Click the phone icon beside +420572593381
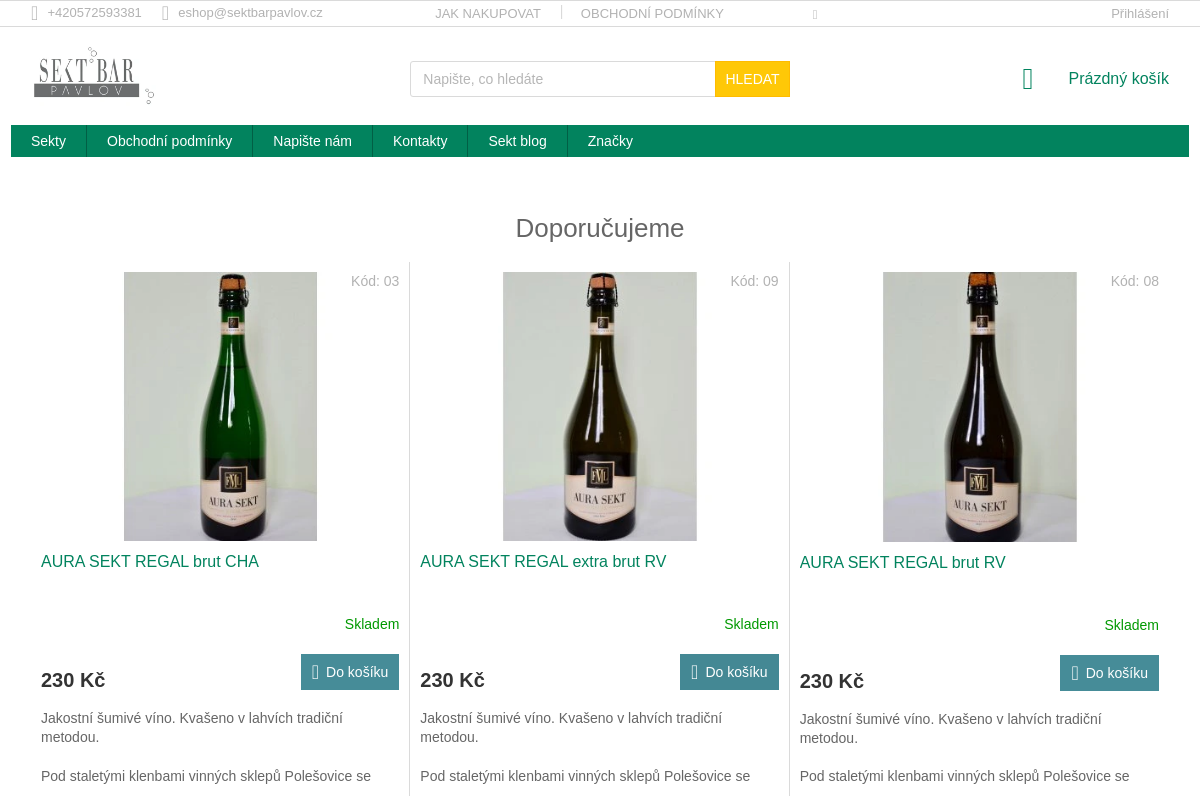Screen dimensions: 1200x800 tap(35, 13)
